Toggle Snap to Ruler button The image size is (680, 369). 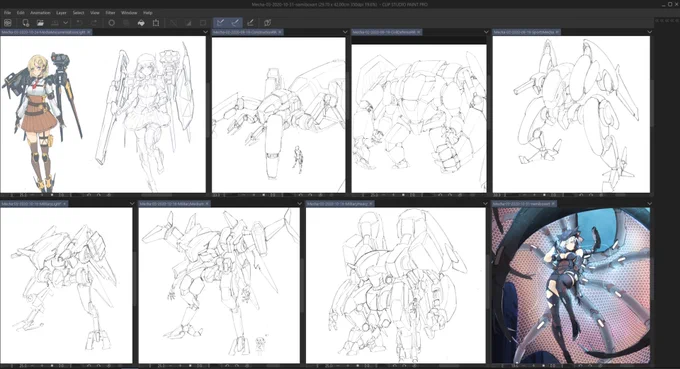pyautogui.click(x=220, y=23)
